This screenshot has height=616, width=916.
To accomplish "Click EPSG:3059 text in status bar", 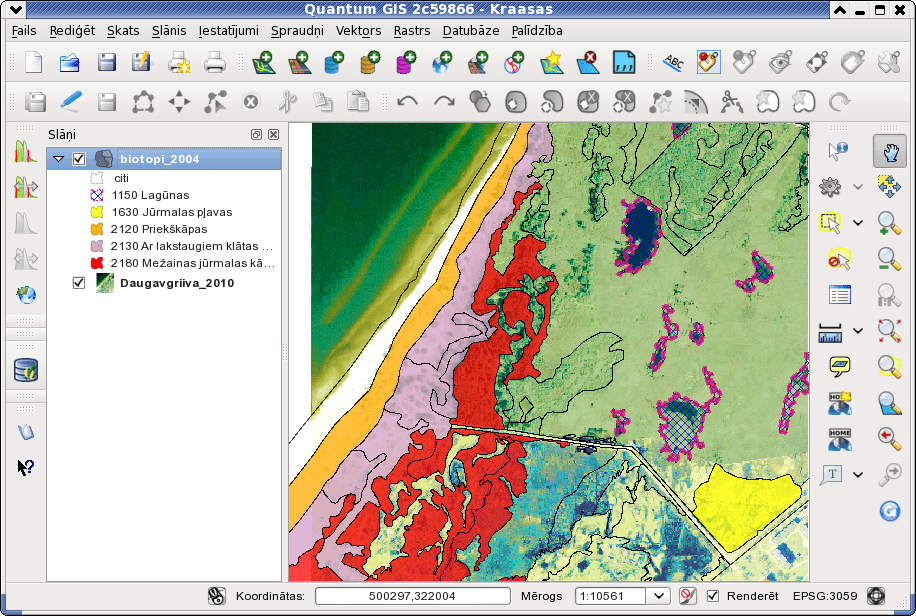I will [x=825, y=596].
